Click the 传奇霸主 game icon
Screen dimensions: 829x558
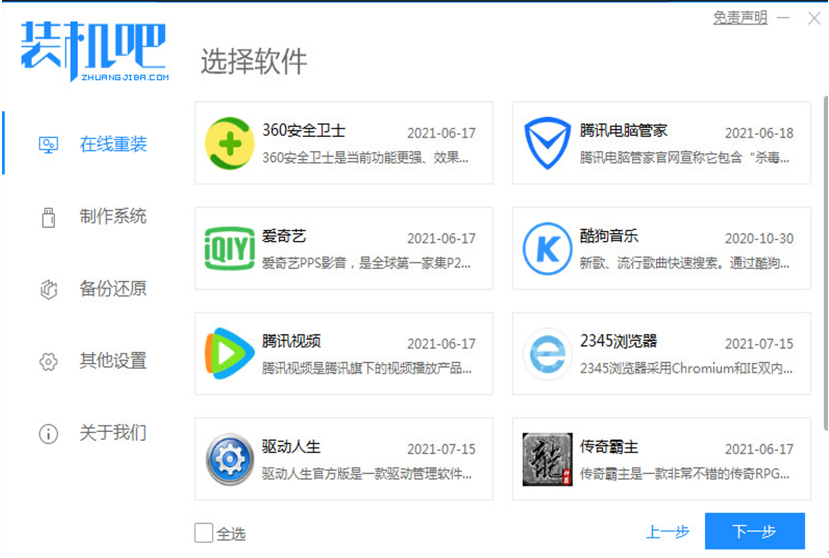point(547,459)
